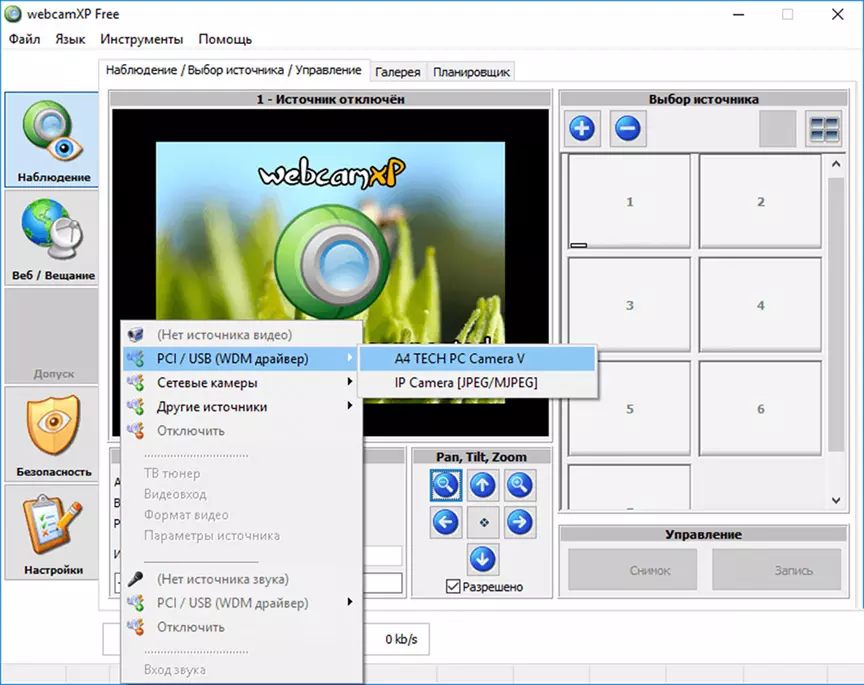Toggle the Разрешено checkbox
The image size is (864, 685).
pos(453,586)
